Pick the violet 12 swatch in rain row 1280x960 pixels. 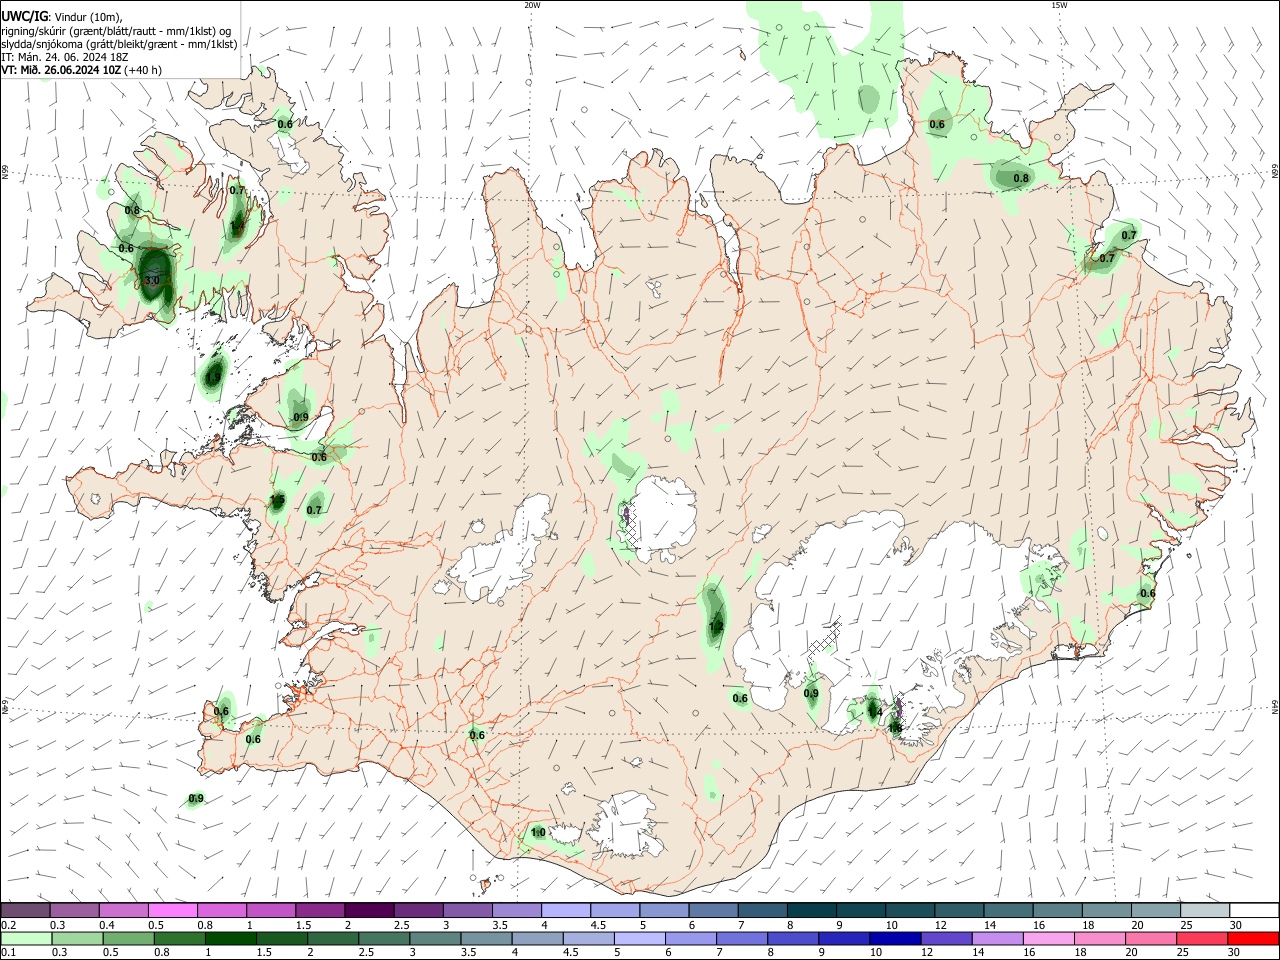pyautogui.click(x=946, y=938)
